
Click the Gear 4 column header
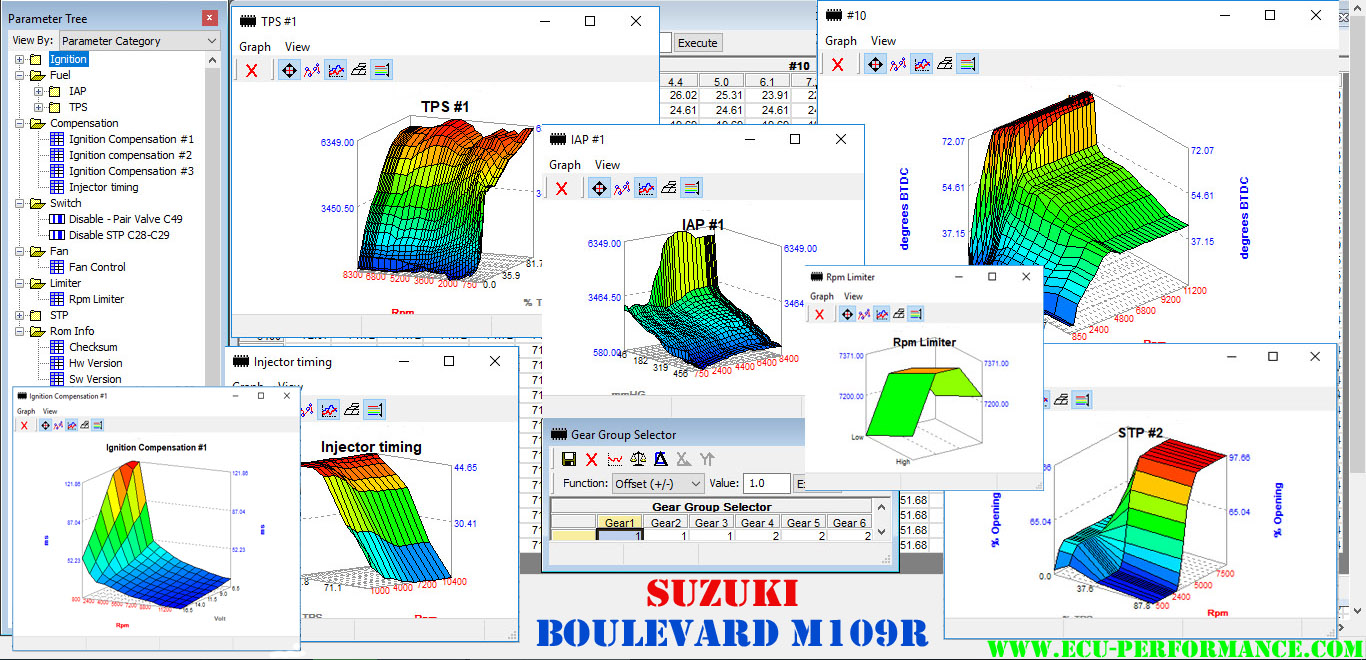(x=757, y=522)
